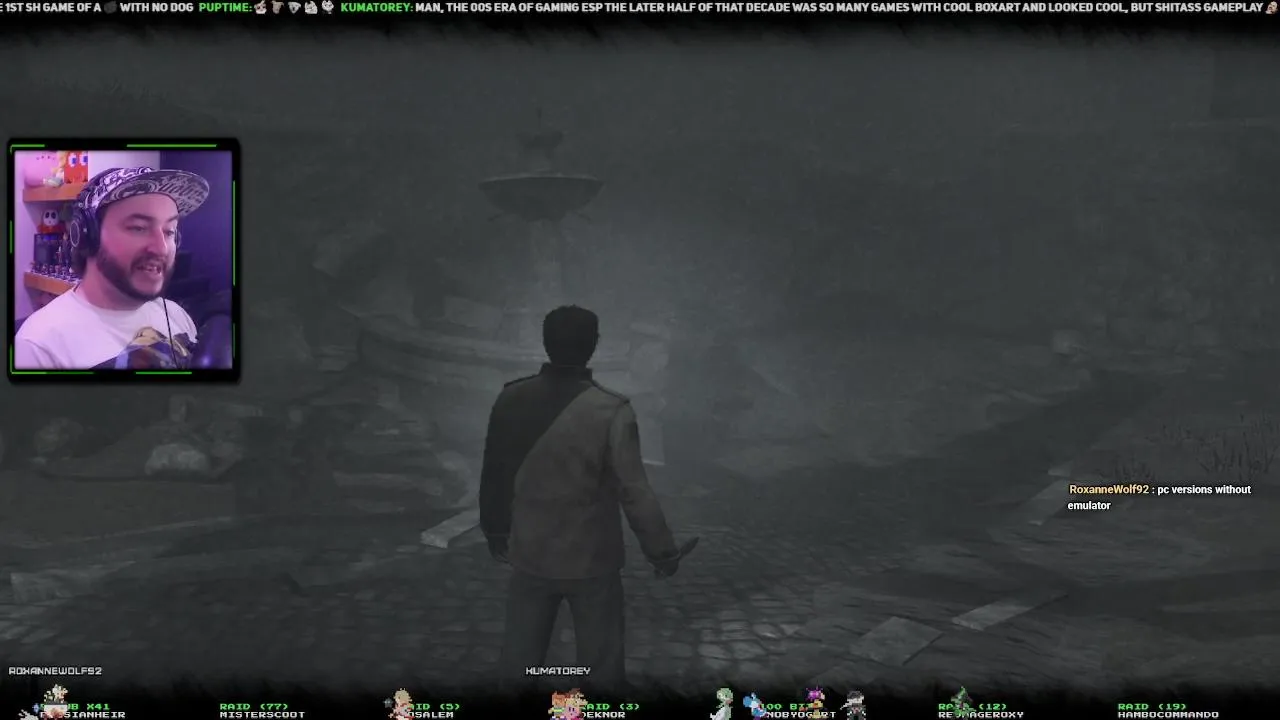Click the 'RAID (19)' alert label
The image size is (1280, 720).
[x=1152, y=706]
